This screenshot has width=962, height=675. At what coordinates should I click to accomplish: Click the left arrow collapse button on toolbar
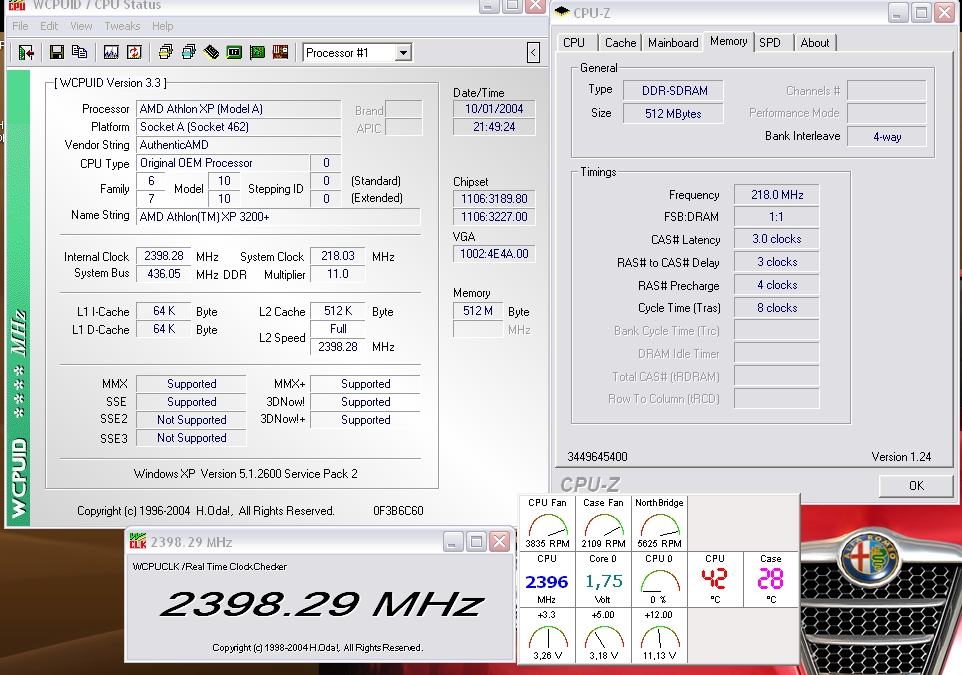pos(533,52)
